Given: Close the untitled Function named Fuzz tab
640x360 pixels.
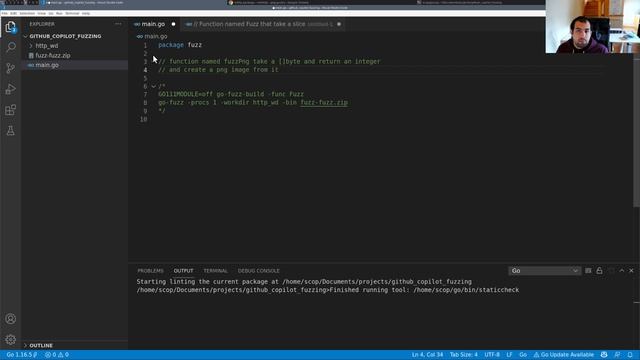Looking at the screenshot, I should pos(339,24).
